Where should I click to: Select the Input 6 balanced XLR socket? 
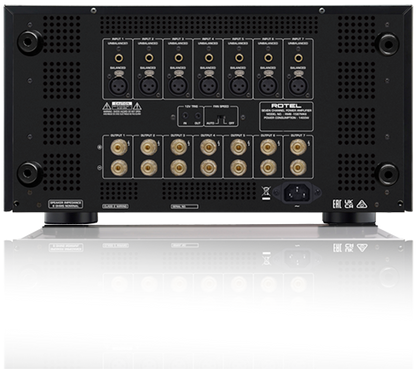(x=269, y=85)
